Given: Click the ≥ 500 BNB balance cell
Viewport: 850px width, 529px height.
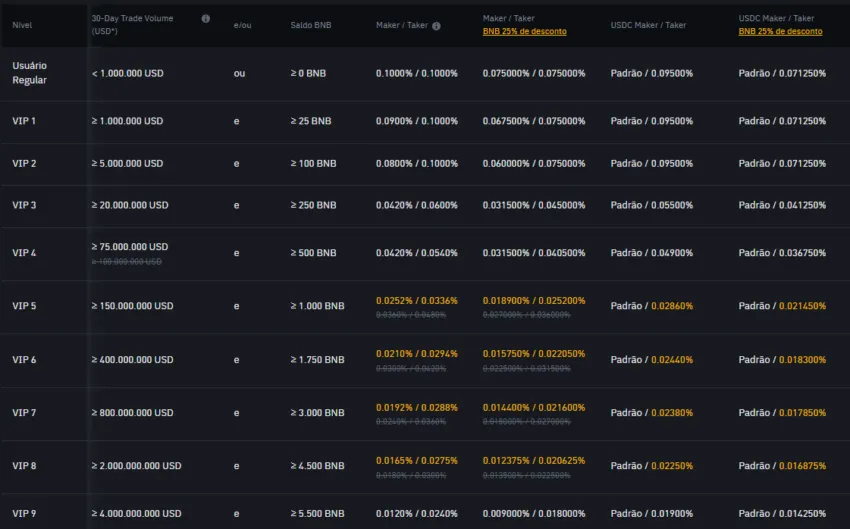Looking at the screenshot, I should coord(313,253).
